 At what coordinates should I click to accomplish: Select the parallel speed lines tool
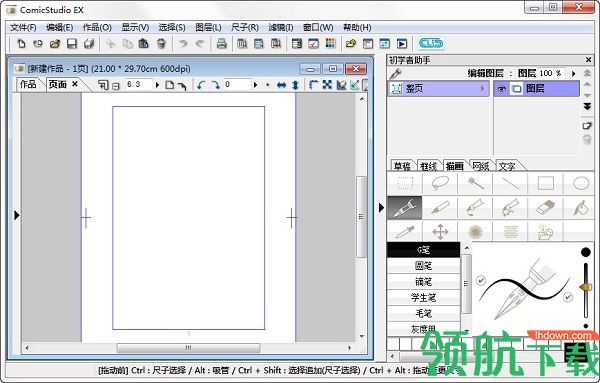coord(510,231)
